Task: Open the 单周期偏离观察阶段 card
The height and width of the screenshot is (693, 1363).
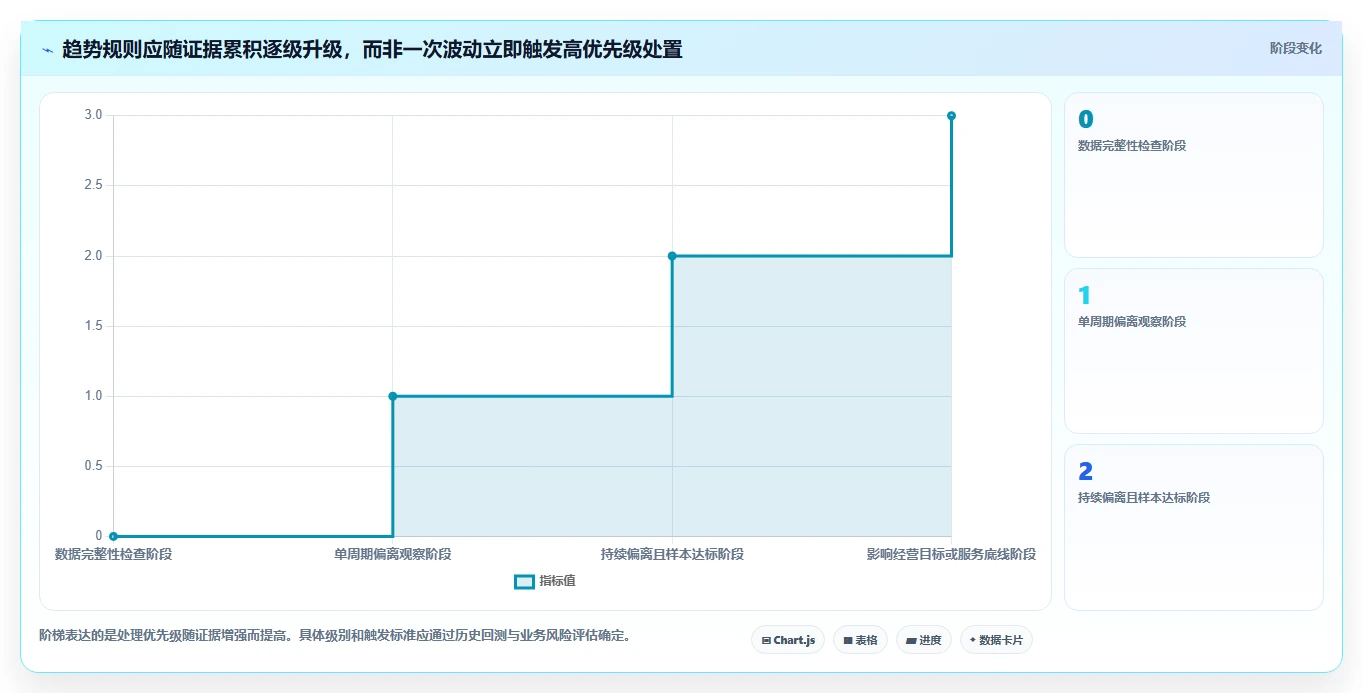Action: 1194,351
